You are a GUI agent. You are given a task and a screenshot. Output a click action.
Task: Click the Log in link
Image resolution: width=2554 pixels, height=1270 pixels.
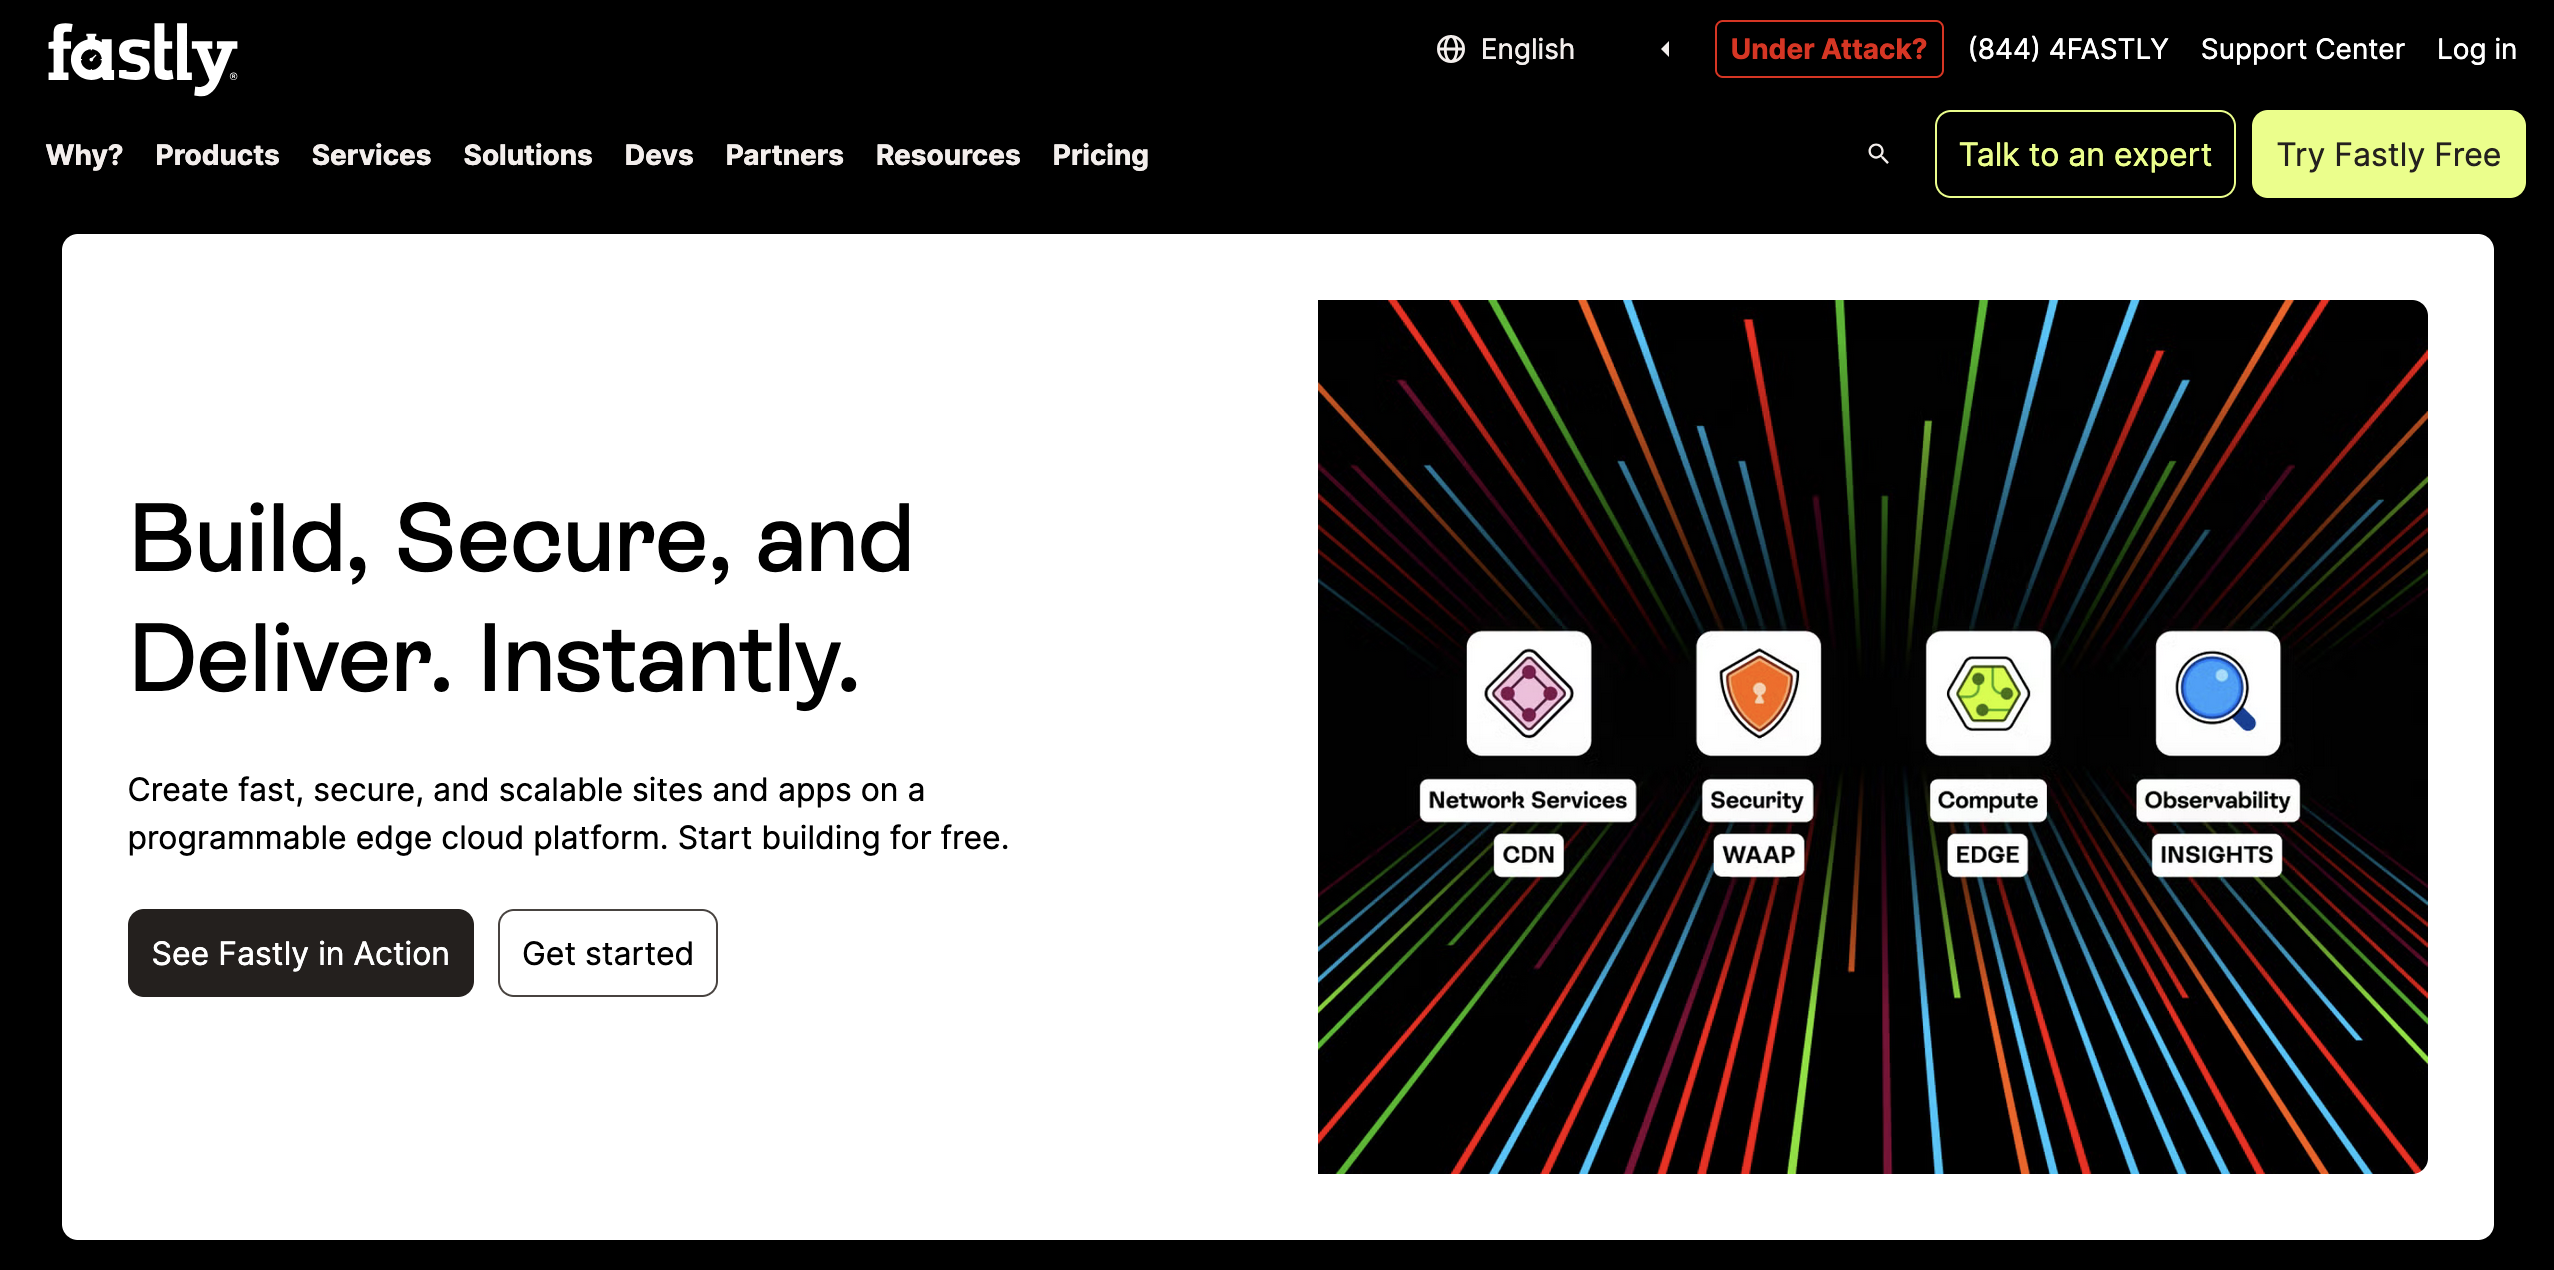point(2476,49)
